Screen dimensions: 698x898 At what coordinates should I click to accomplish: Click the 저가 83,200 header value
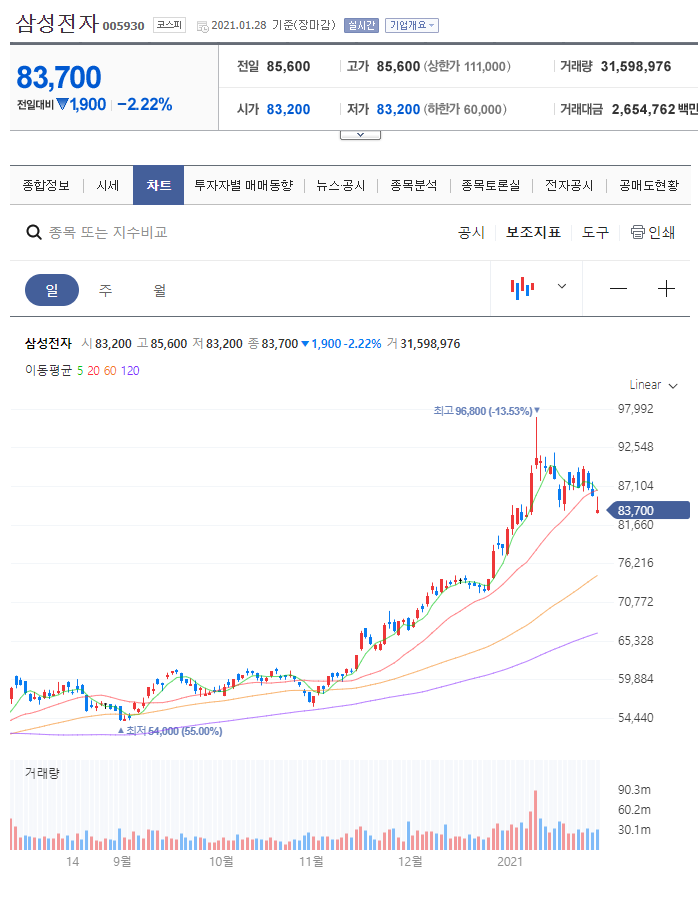[x=398, y=109]
